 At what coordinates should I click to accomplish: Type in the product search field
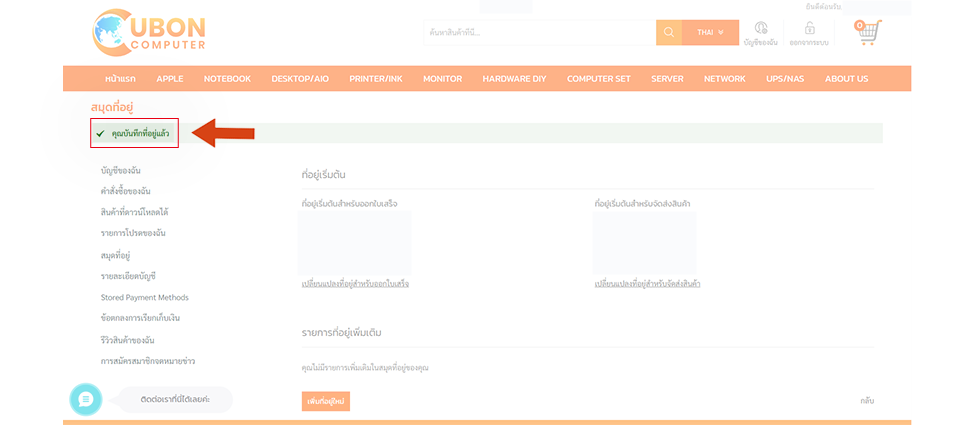click(x=538, y=32)
